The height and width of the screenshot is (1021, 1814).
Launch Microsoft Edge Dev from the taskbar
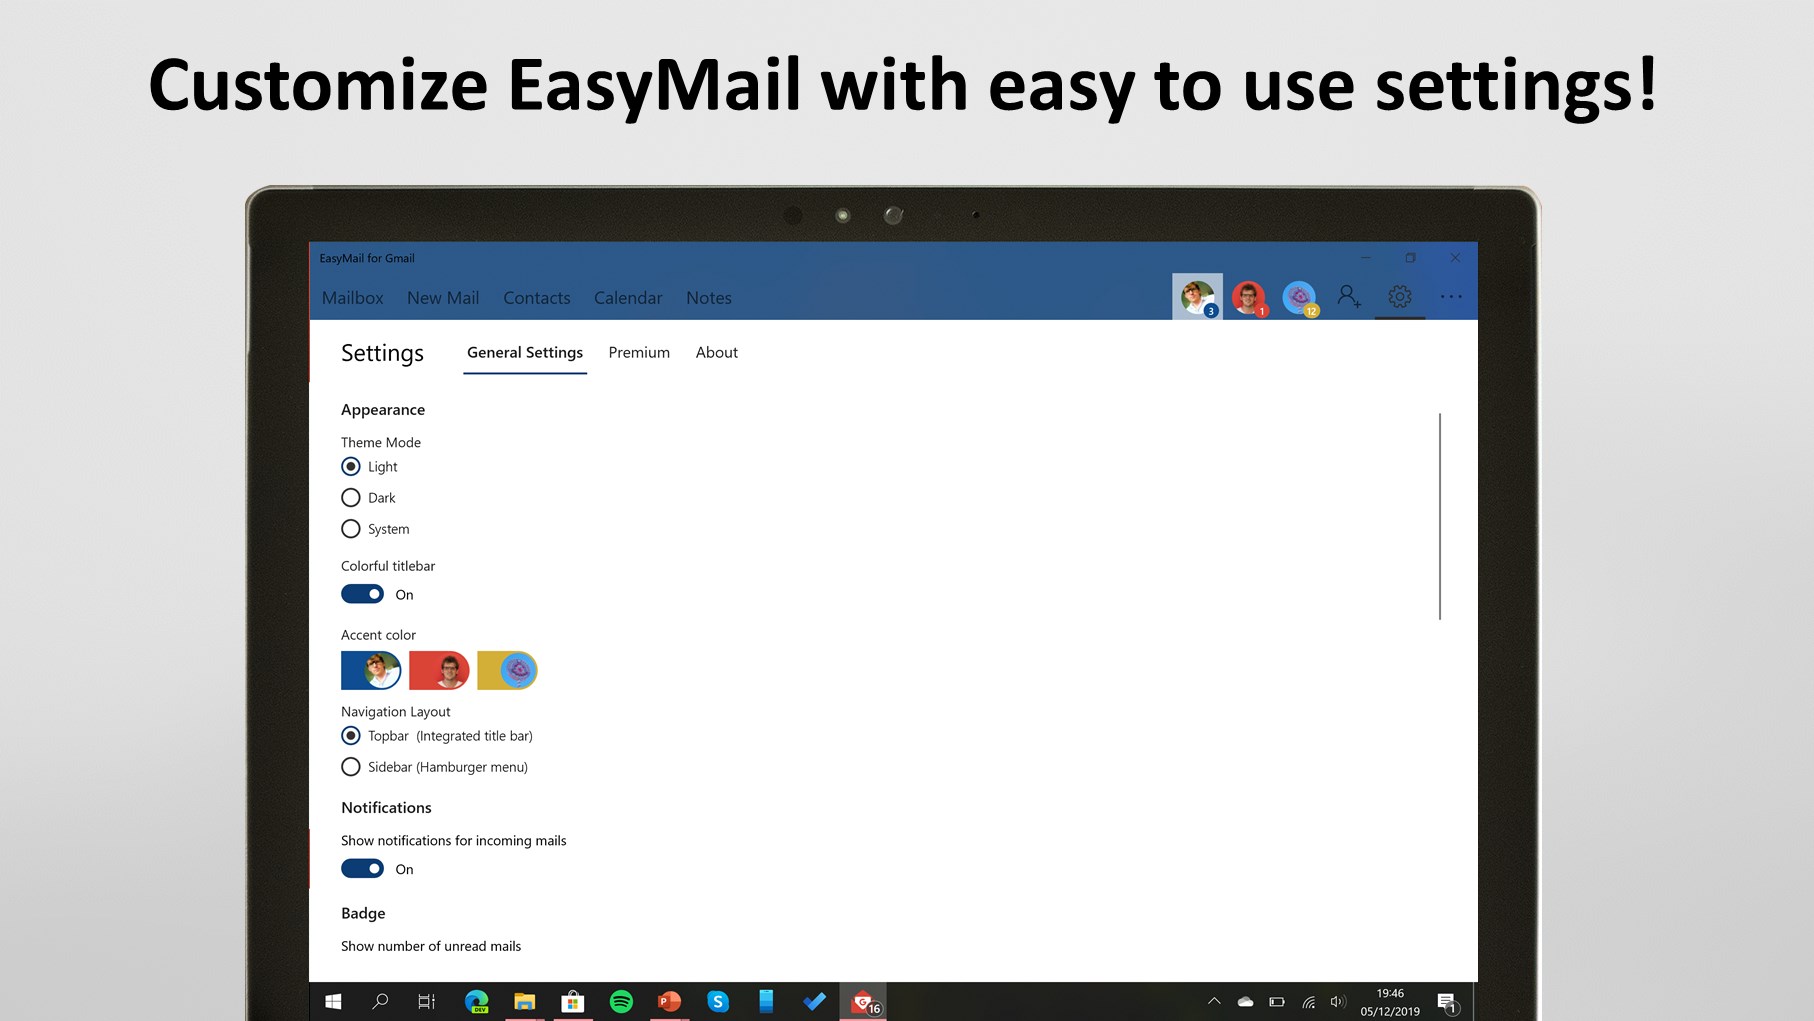pos(476,1001)
